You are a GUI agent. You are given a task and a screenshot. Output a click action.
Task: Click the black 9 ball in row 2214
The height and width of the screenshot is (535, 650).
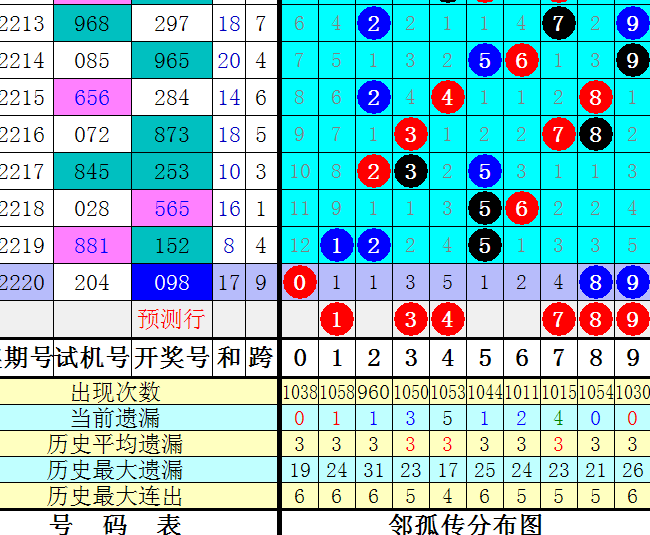point(632,61)
